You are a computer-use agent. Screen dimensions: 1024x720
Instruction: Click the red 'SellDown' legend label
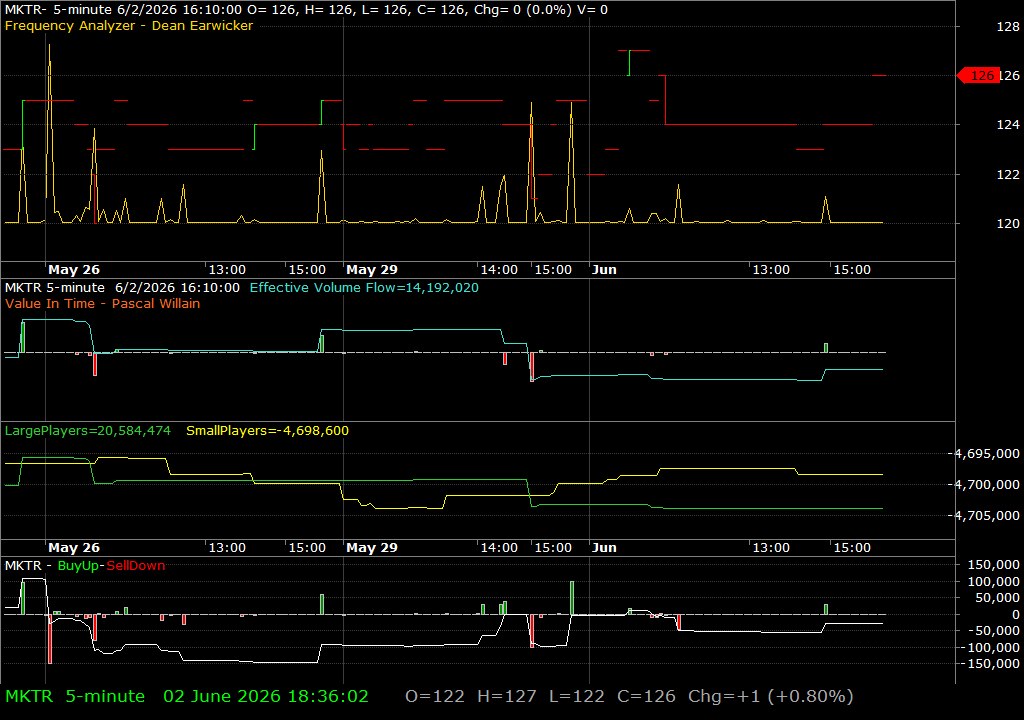pos(136,566)
